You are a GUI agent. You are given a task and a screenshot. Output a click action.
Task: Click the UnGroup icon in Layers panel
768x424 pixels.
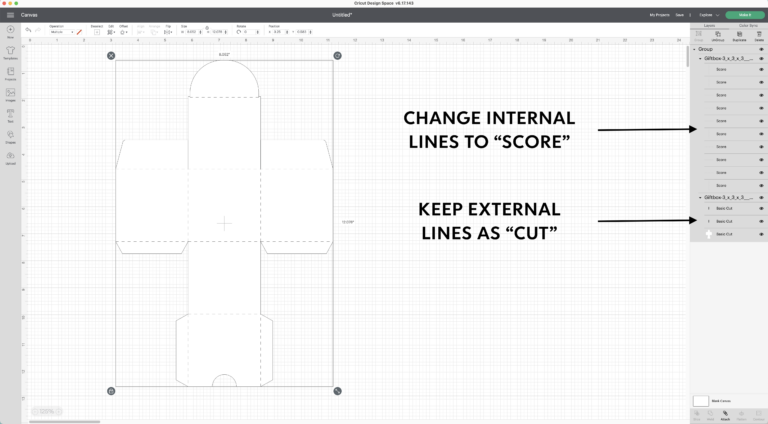pyautogui.click(x=716, y=34)
